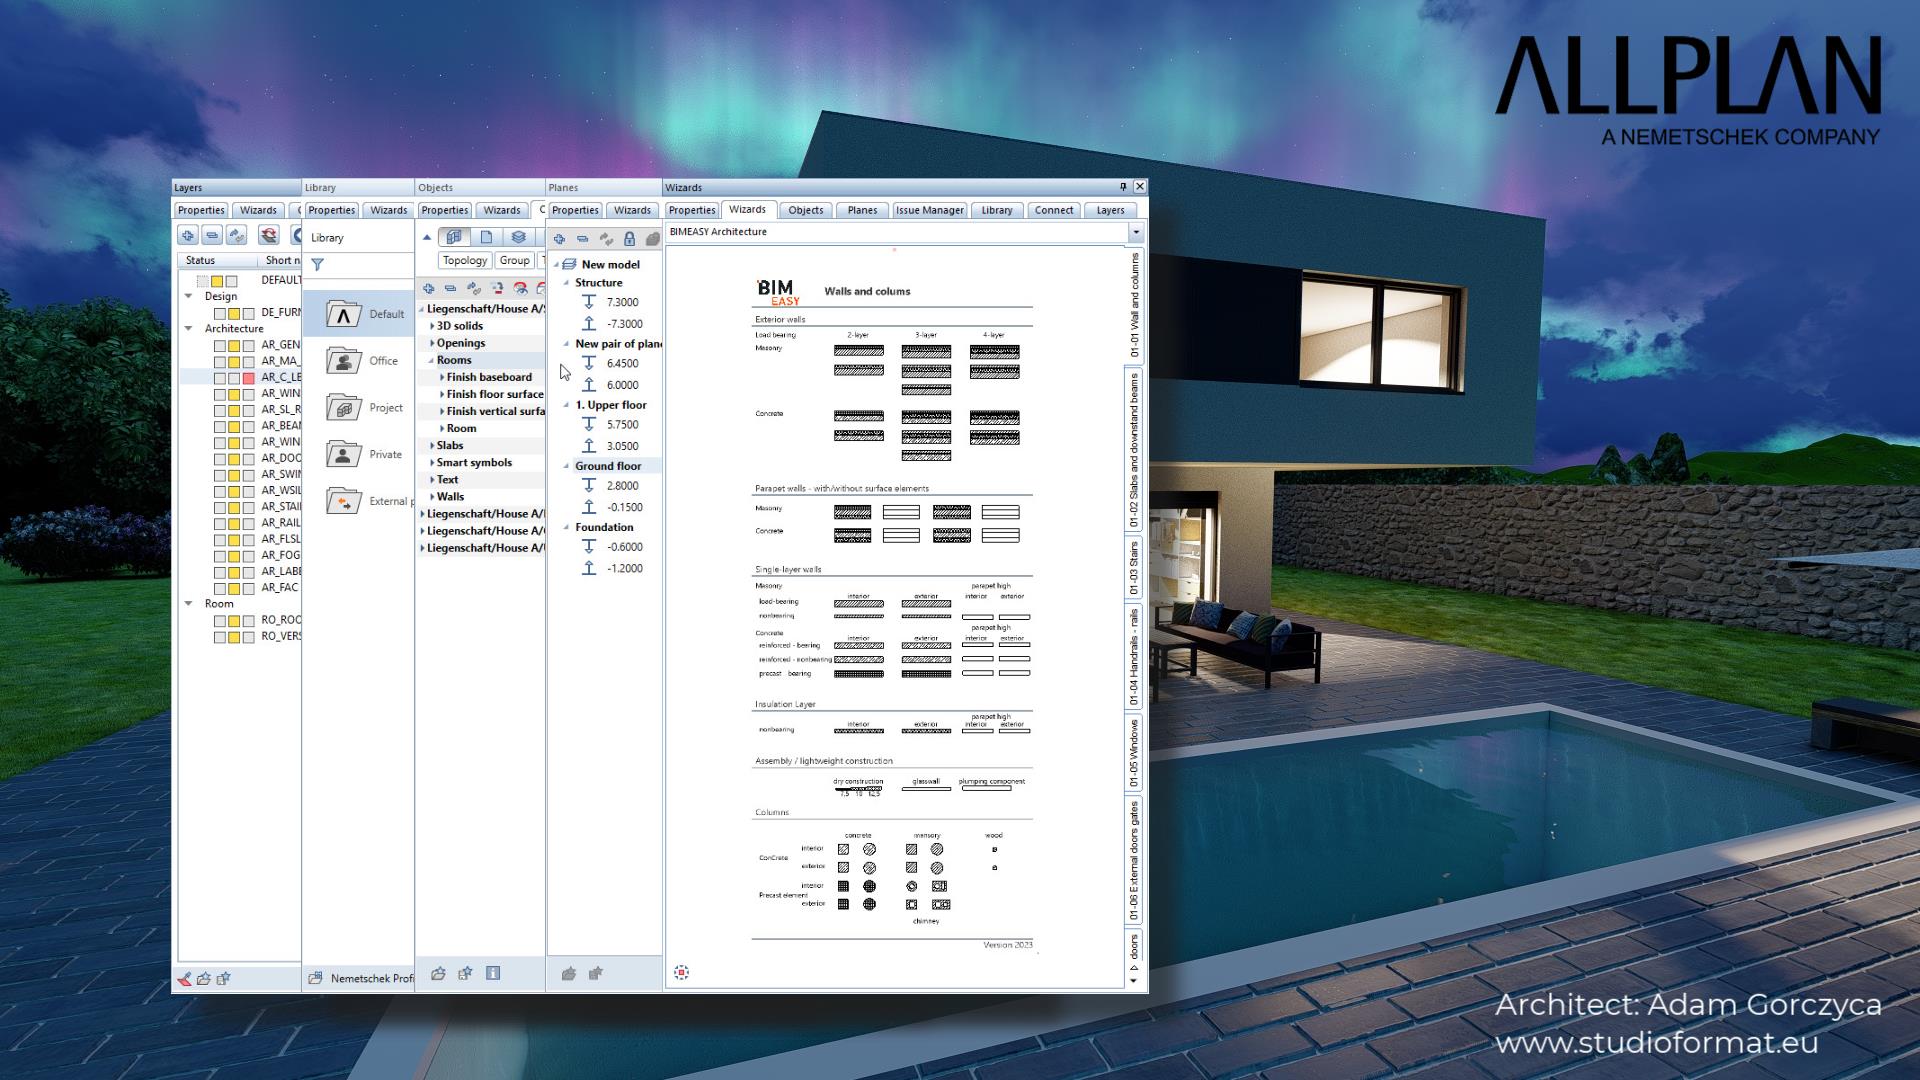
Task: Click the info icon at Objects bottom
Action: 493,973
